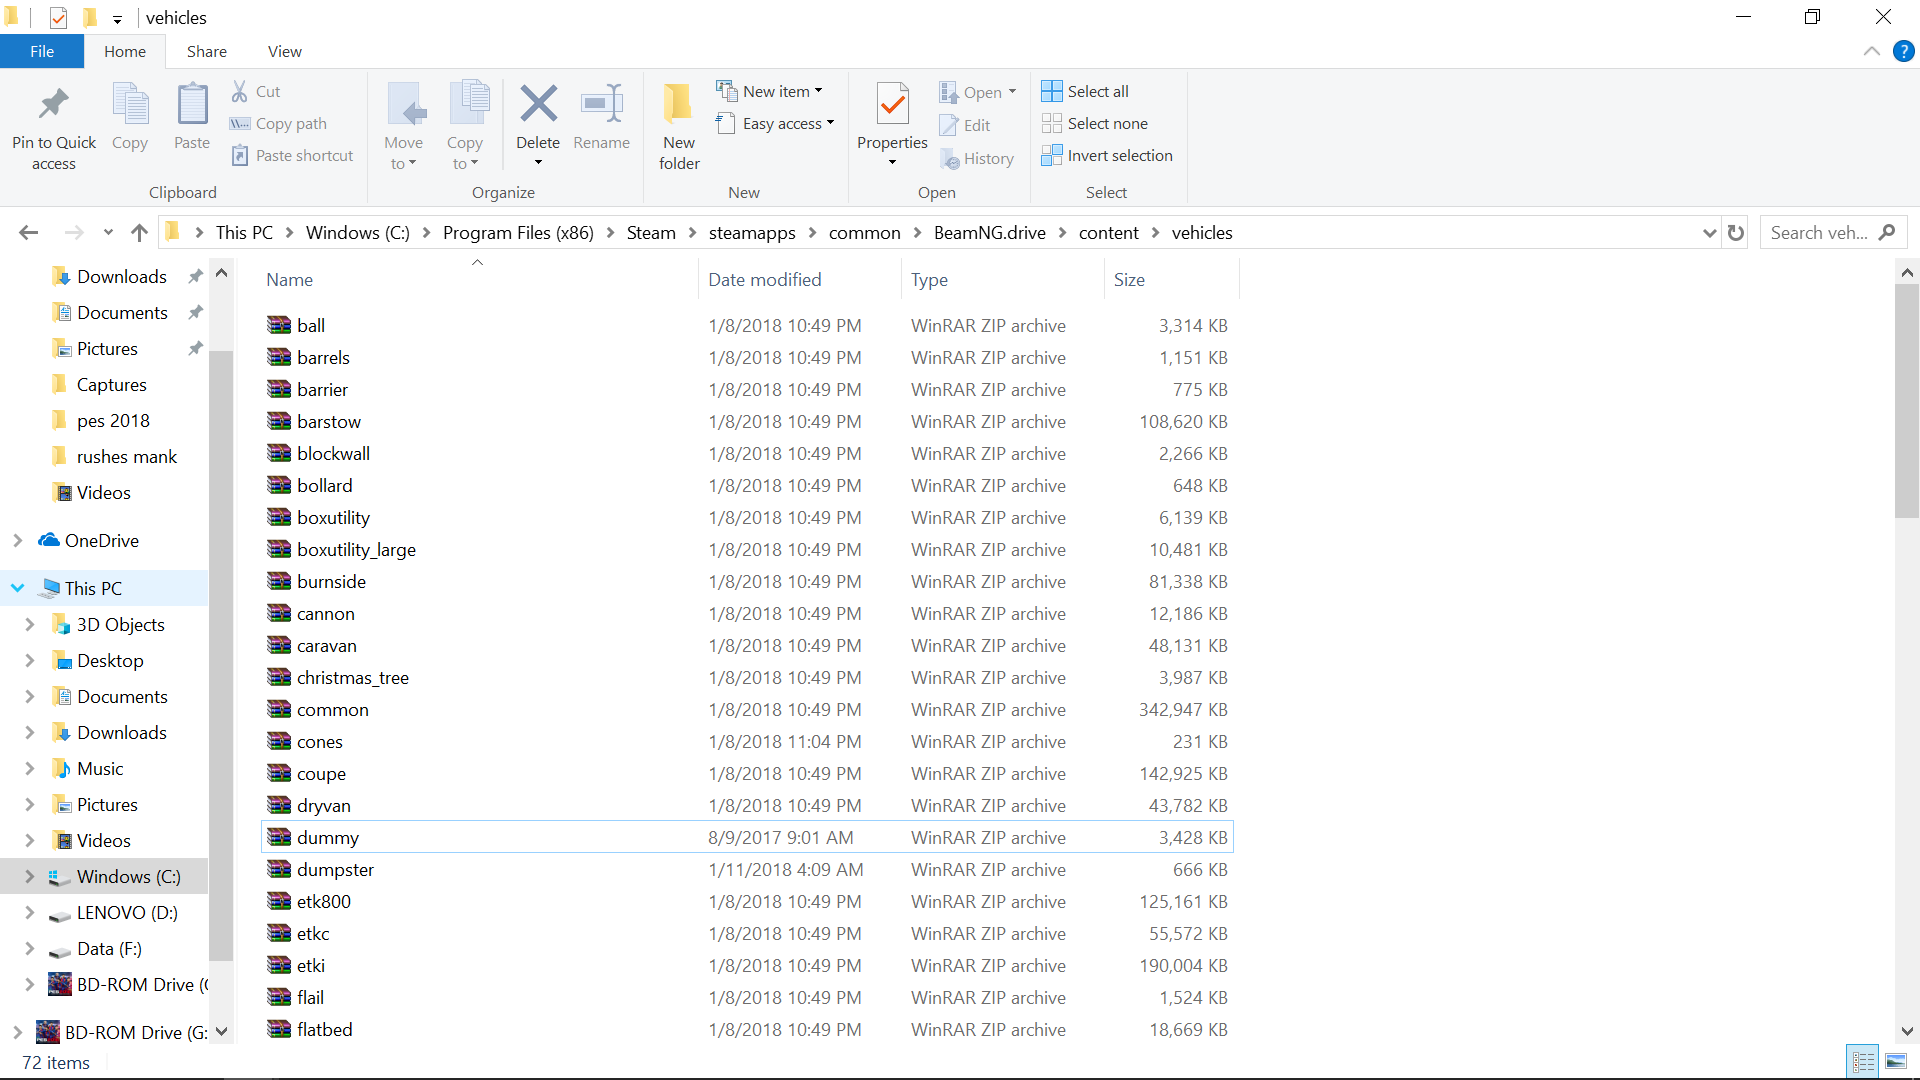Image resolution: width=1920 pixels, height=1080 pixels.
Task: Select the pes 2018 folder
Action: click(x=113, y=420)
